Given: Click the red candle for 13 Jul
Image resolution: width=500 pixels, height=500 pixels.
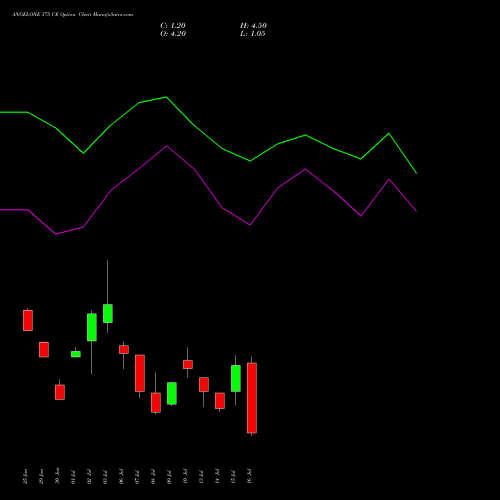Looking at the screenshot, I should pos(204,385).
